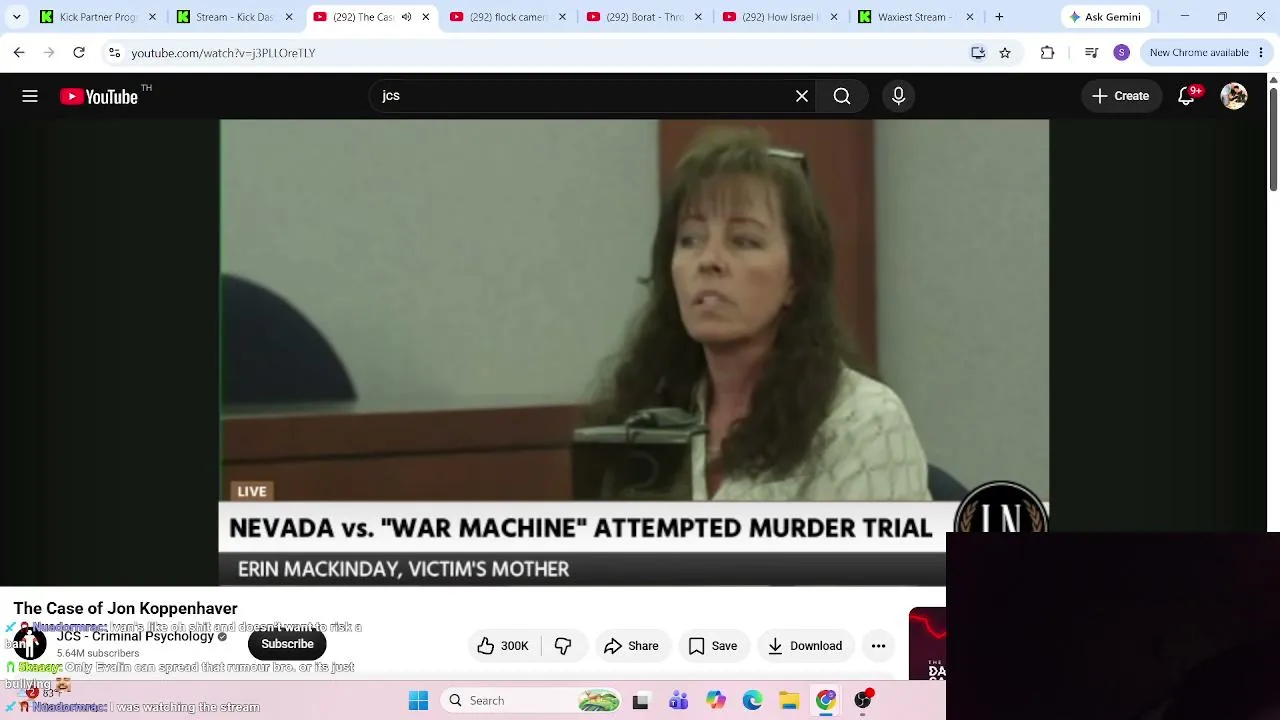
Task: Click the page vertical scrollbar
Action: [x=1273, y=140]
